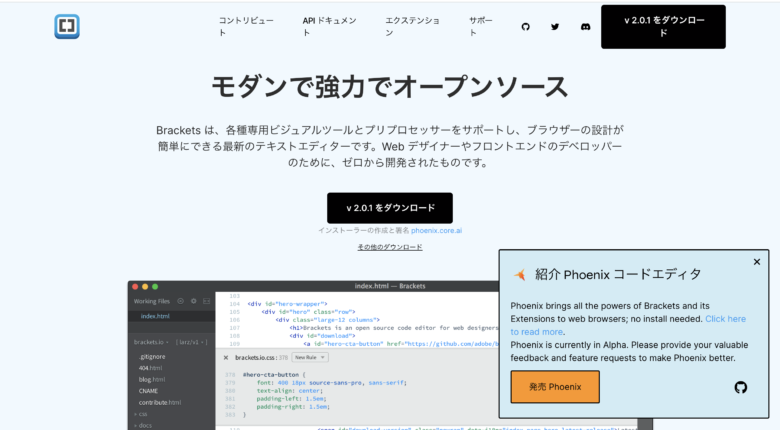Open the Discord icon in navigation bar
The width and height of the screenshot is (780, 430).
[x=585, y=27]
